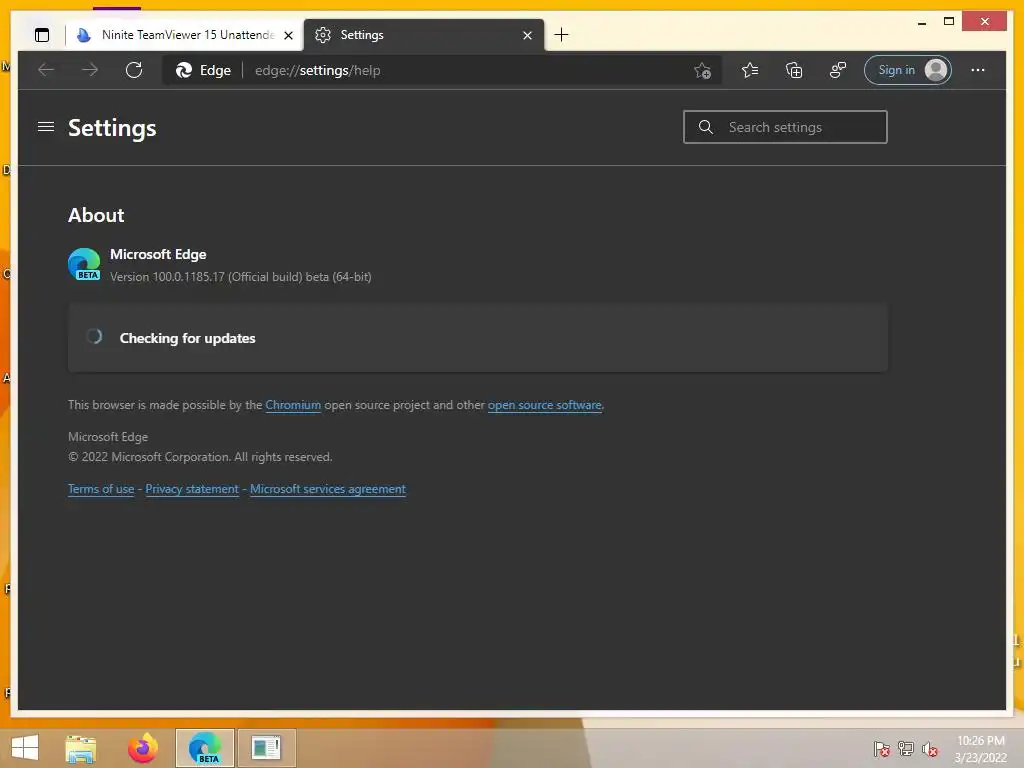Open the feedback/share profile icon
The height and width of the screenshot is (768, 1024).
[838, 70]
